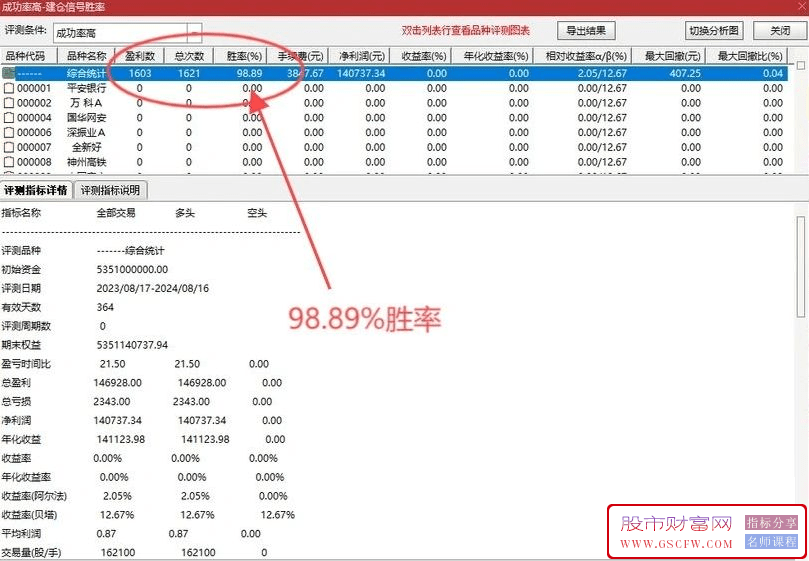Click the 关闭 button
This screenshot has width=809, height=561.
tap(780, 31)
